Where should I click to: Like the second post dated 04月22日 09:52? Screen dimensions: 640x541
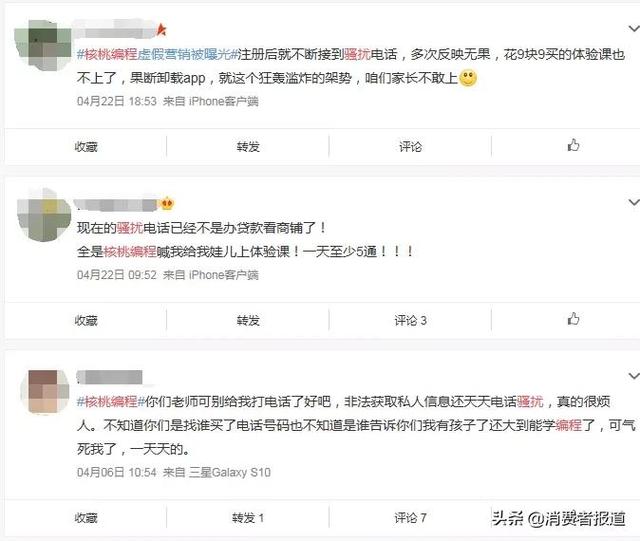click(x=573, y=319)
